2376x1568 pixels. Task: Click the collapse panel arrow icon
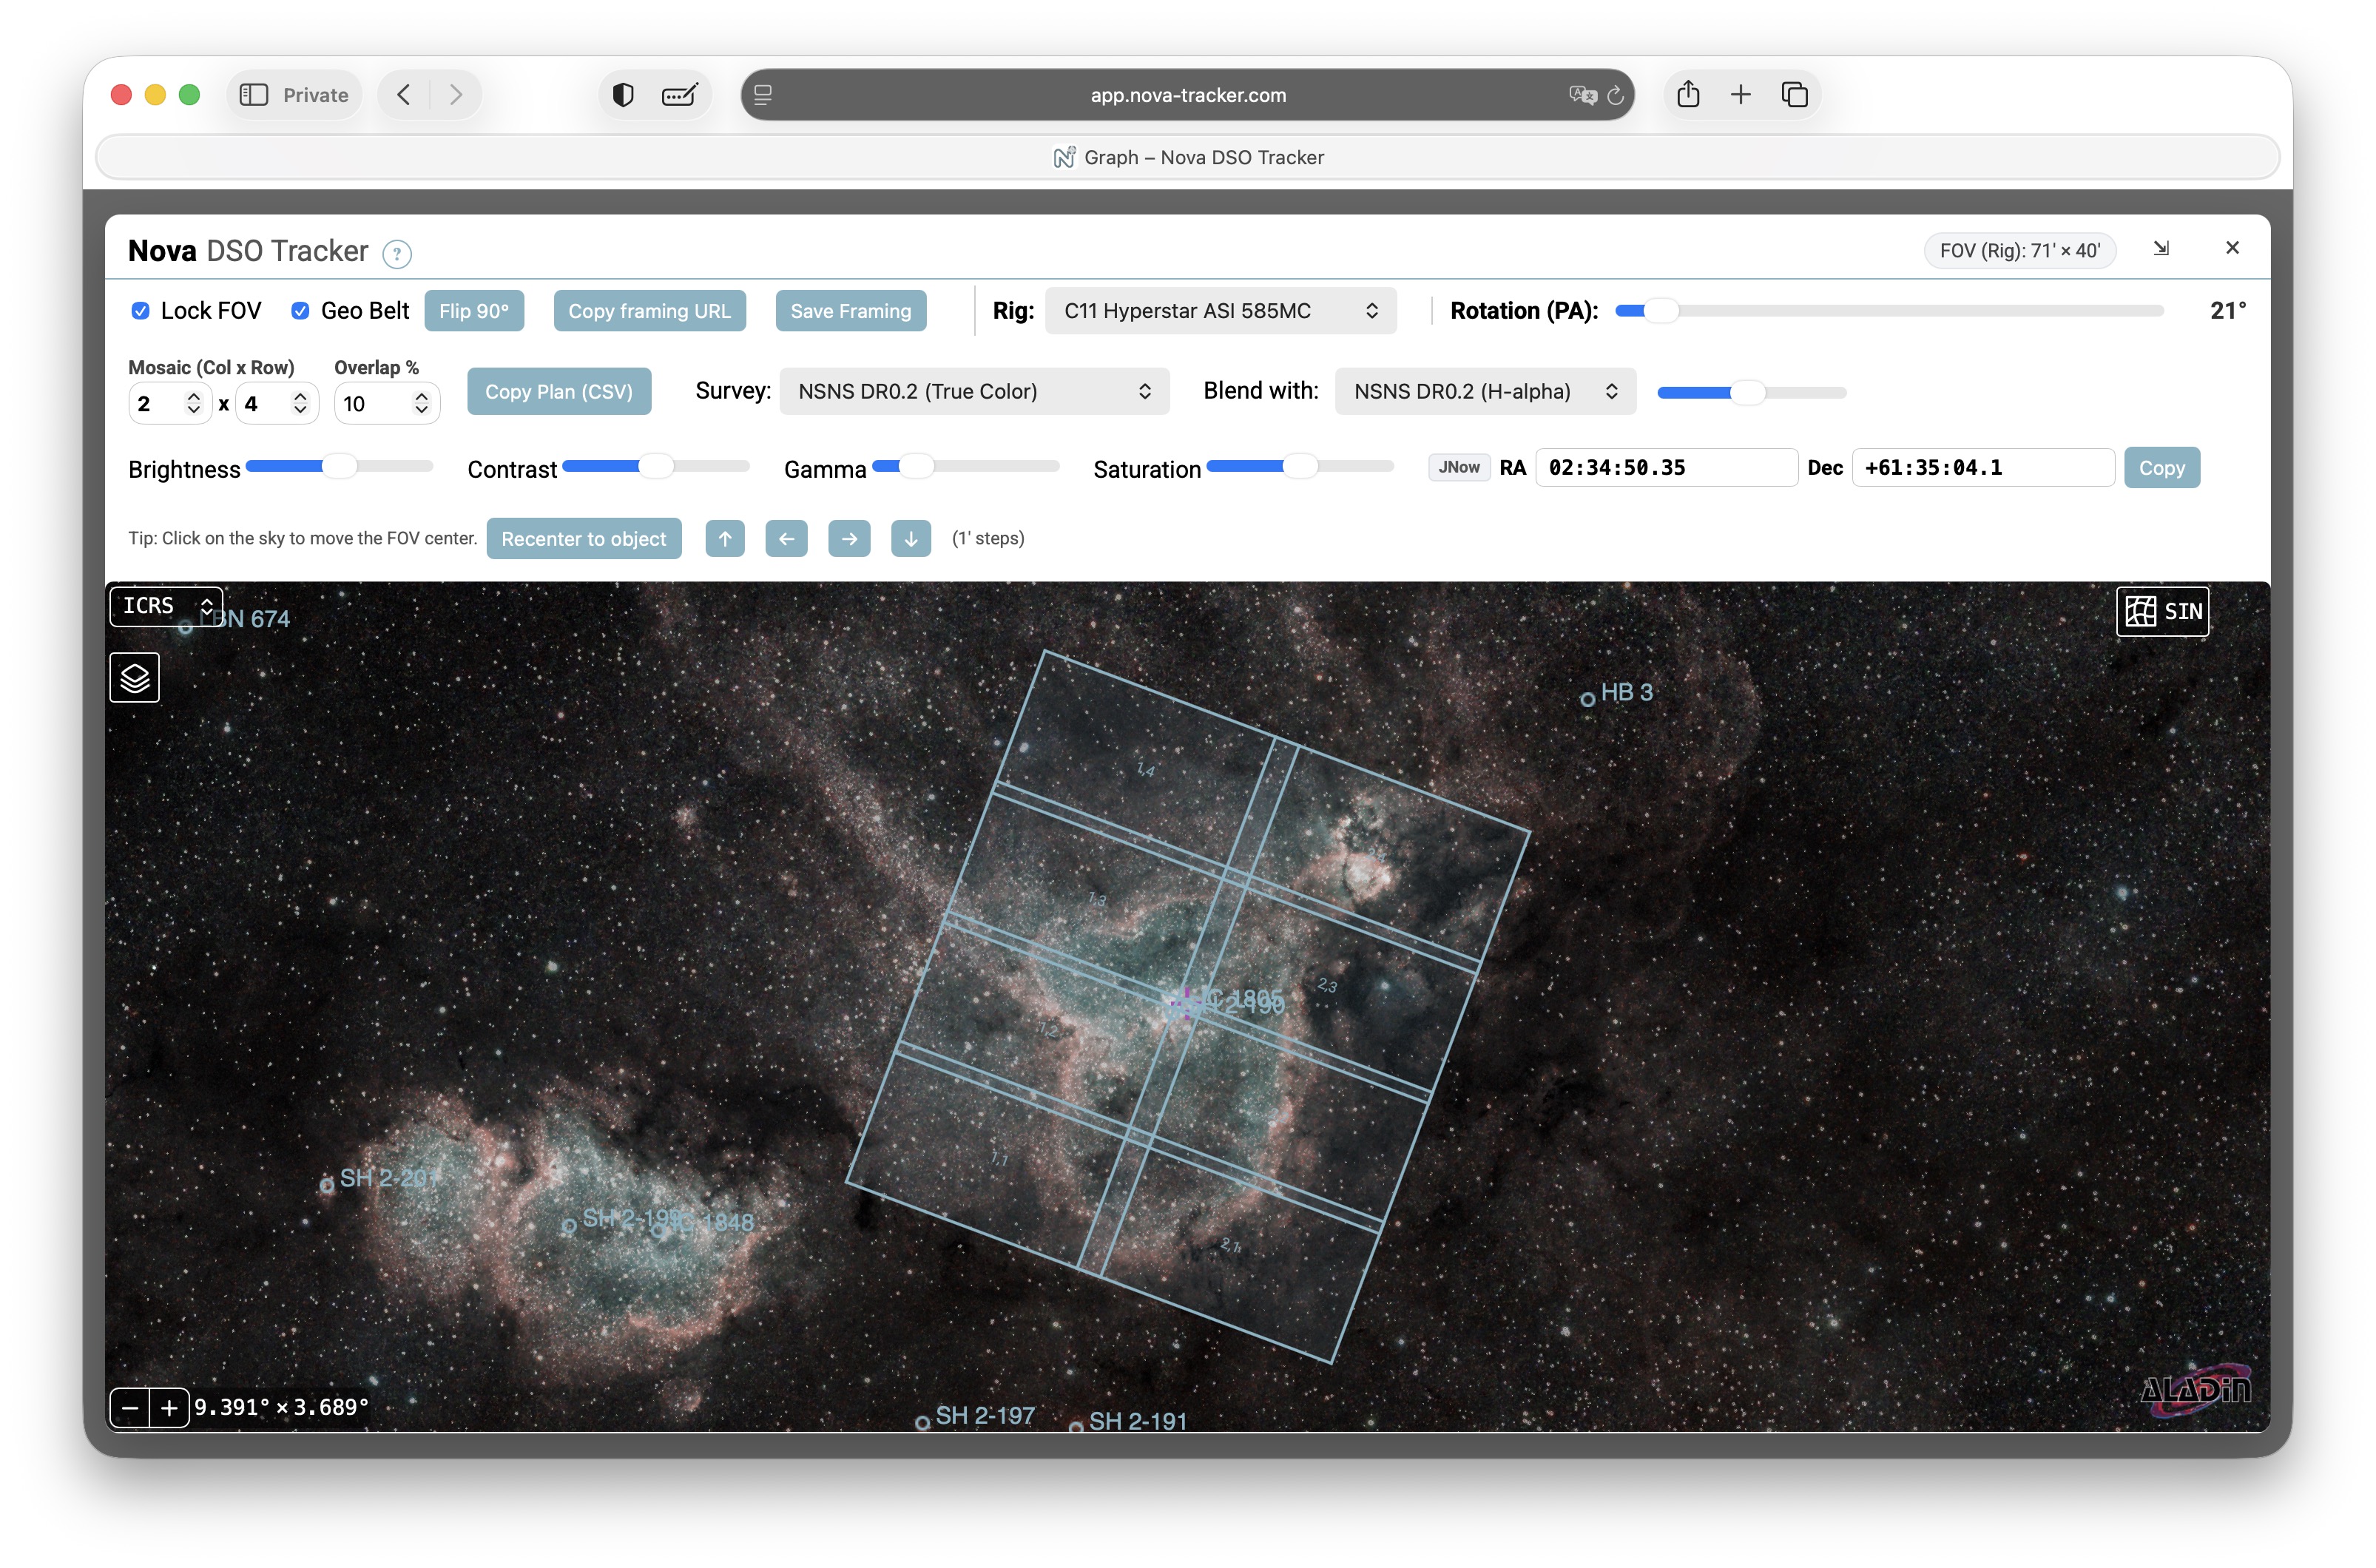[x=2161, y=248]
